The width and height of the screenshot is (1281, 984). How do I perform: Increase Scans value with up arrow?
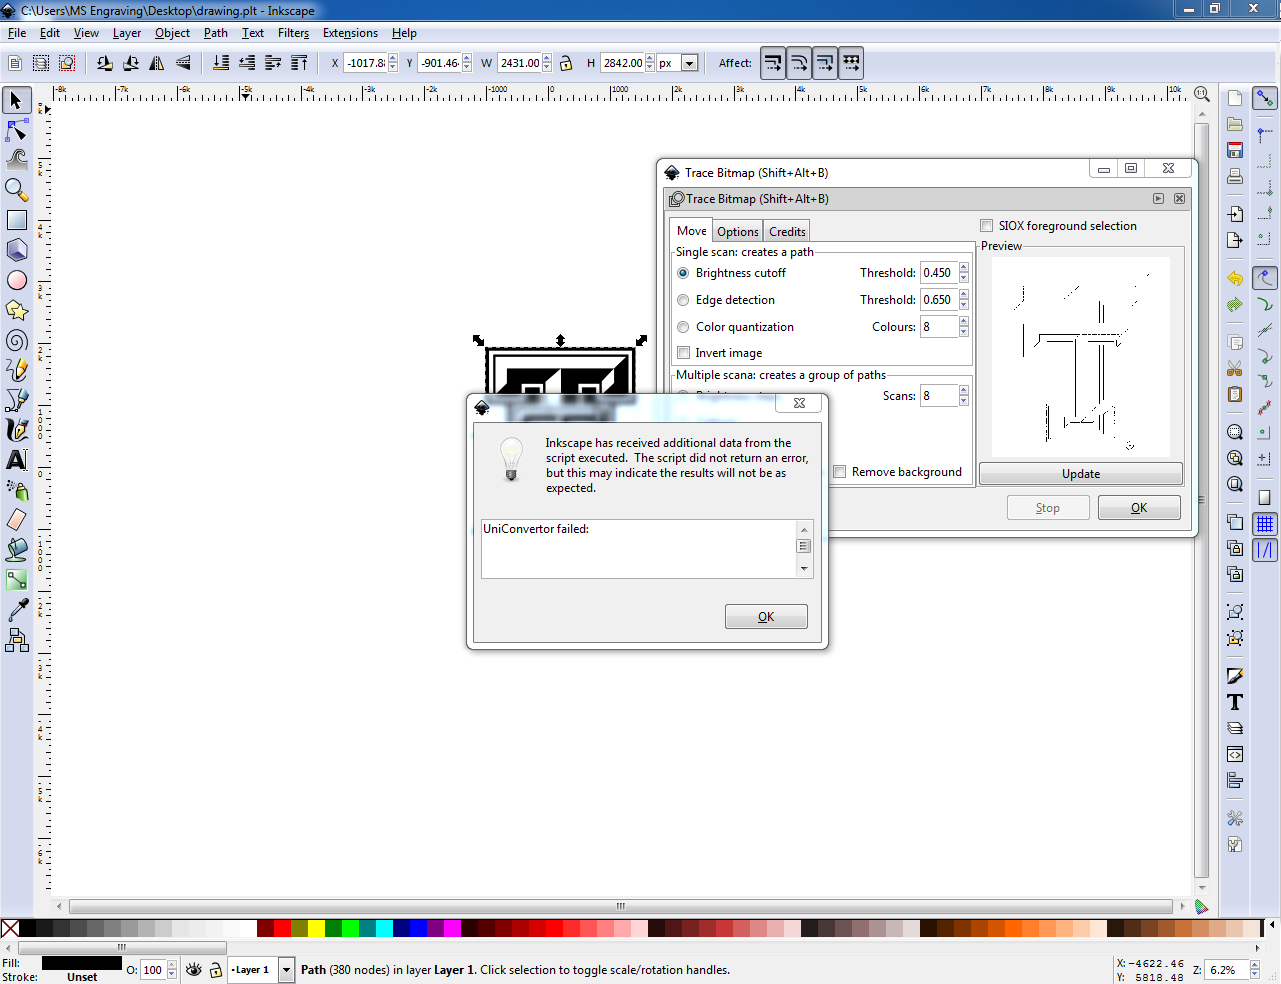(x=963, y=391)
